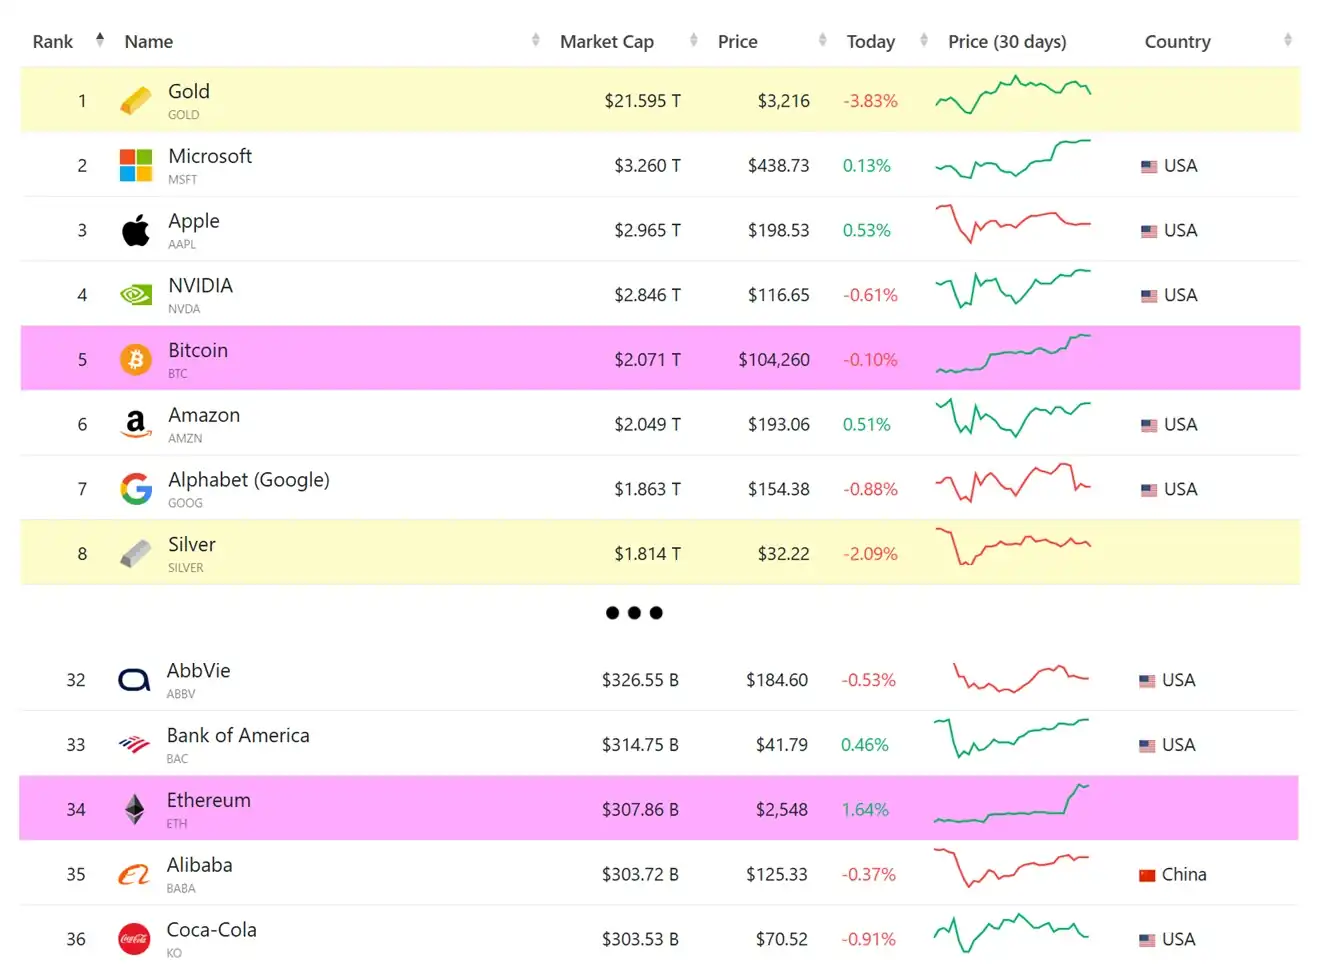Sort table using Market Cap arrows
The width and height of the screenshot is (1321, 964).
(694, 40)
